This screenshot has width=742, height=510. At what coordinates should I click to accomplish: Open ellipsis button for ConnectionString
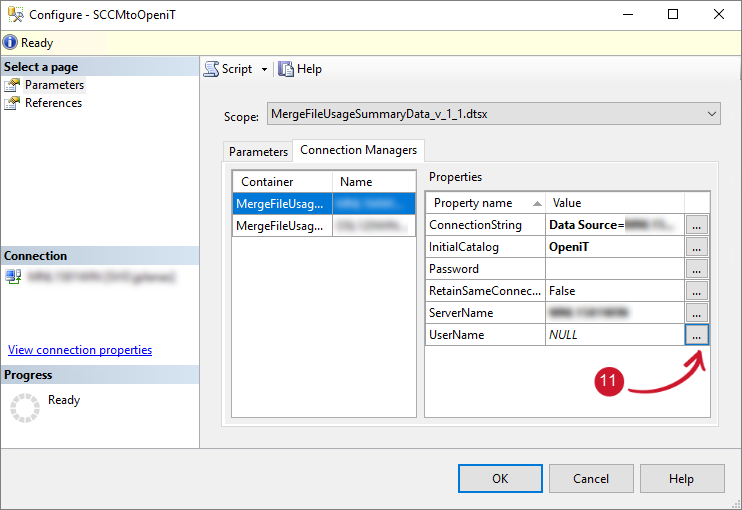697,225
